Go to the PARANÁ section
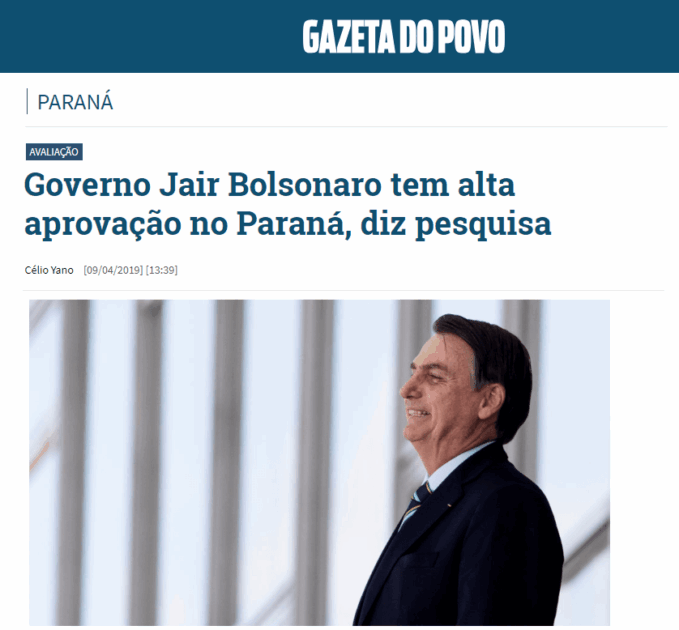 tap(75, 102)
